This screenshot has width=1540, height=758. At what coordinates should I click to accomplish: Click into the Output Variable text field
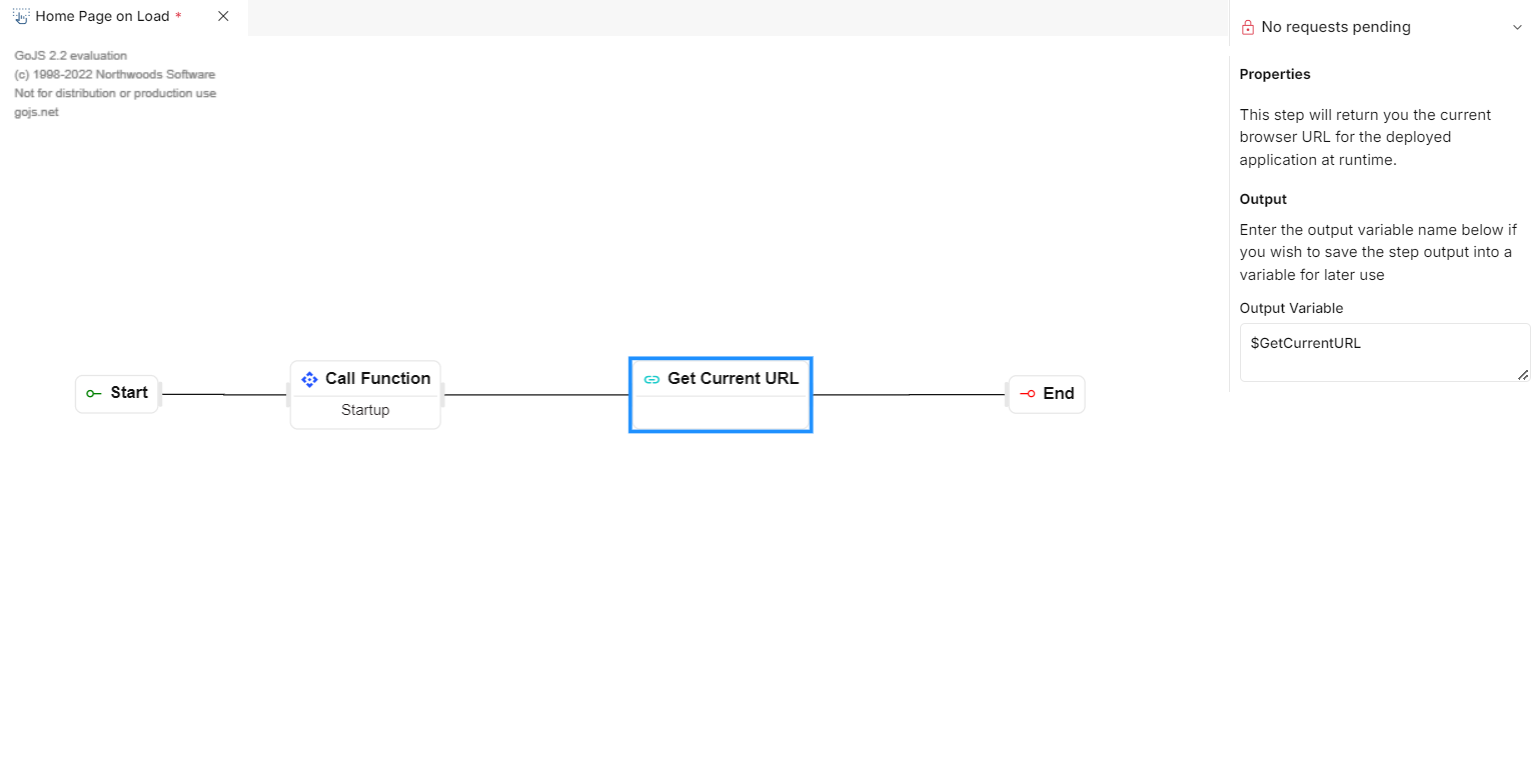click(x=1384, y=352)
